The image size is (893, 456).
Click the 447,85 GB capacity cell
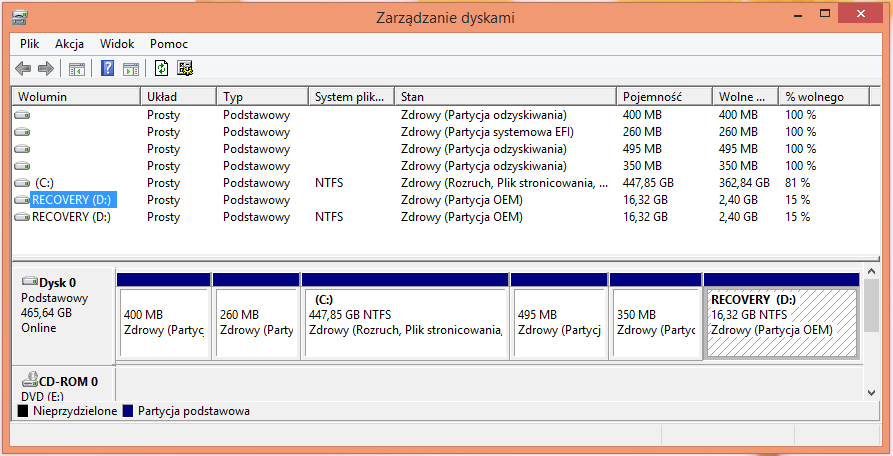[x=648, y=183]
